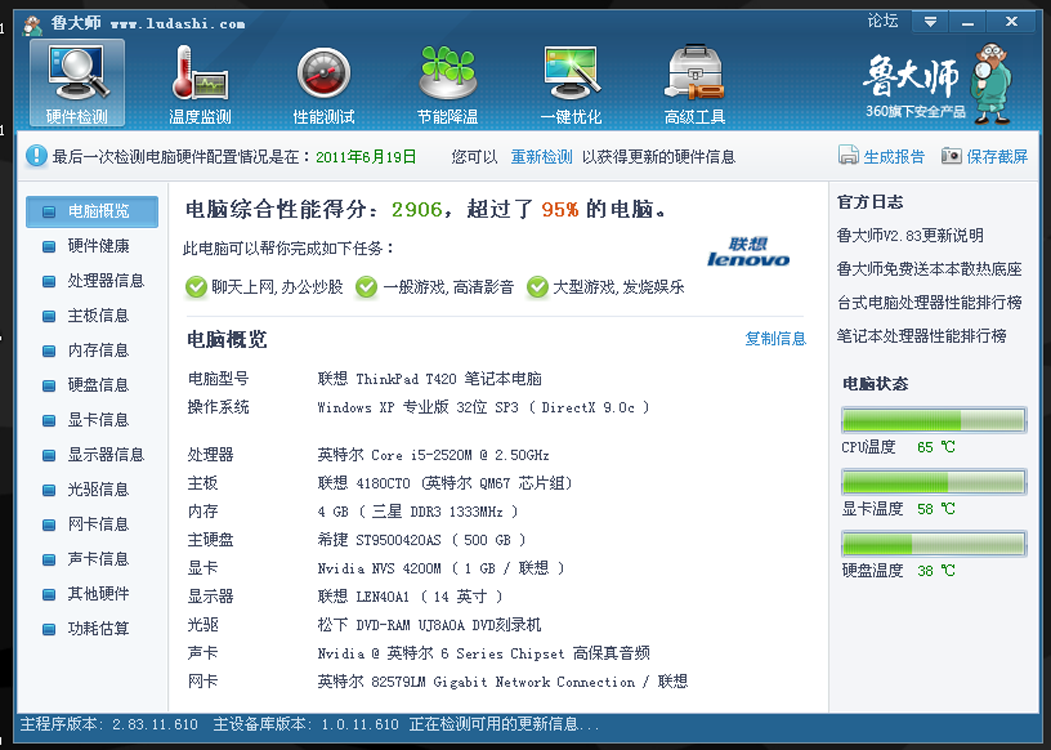
Task: Start 一键优化 one-click optimization
Action: coord(571,84)
